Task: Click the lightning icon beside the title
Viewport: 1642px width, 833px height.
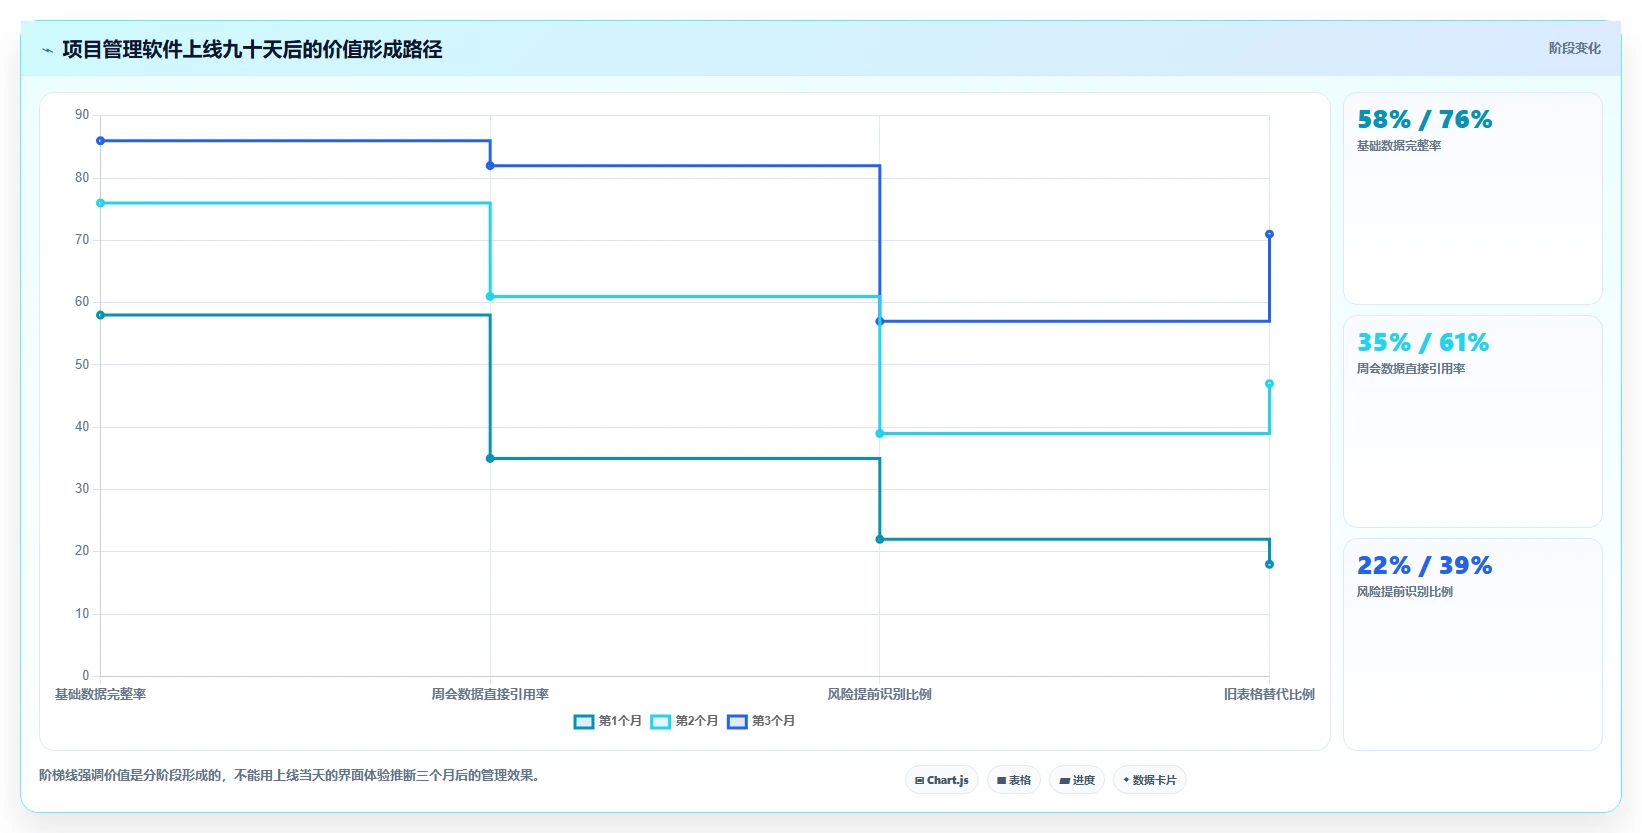Action: [47, 50]
